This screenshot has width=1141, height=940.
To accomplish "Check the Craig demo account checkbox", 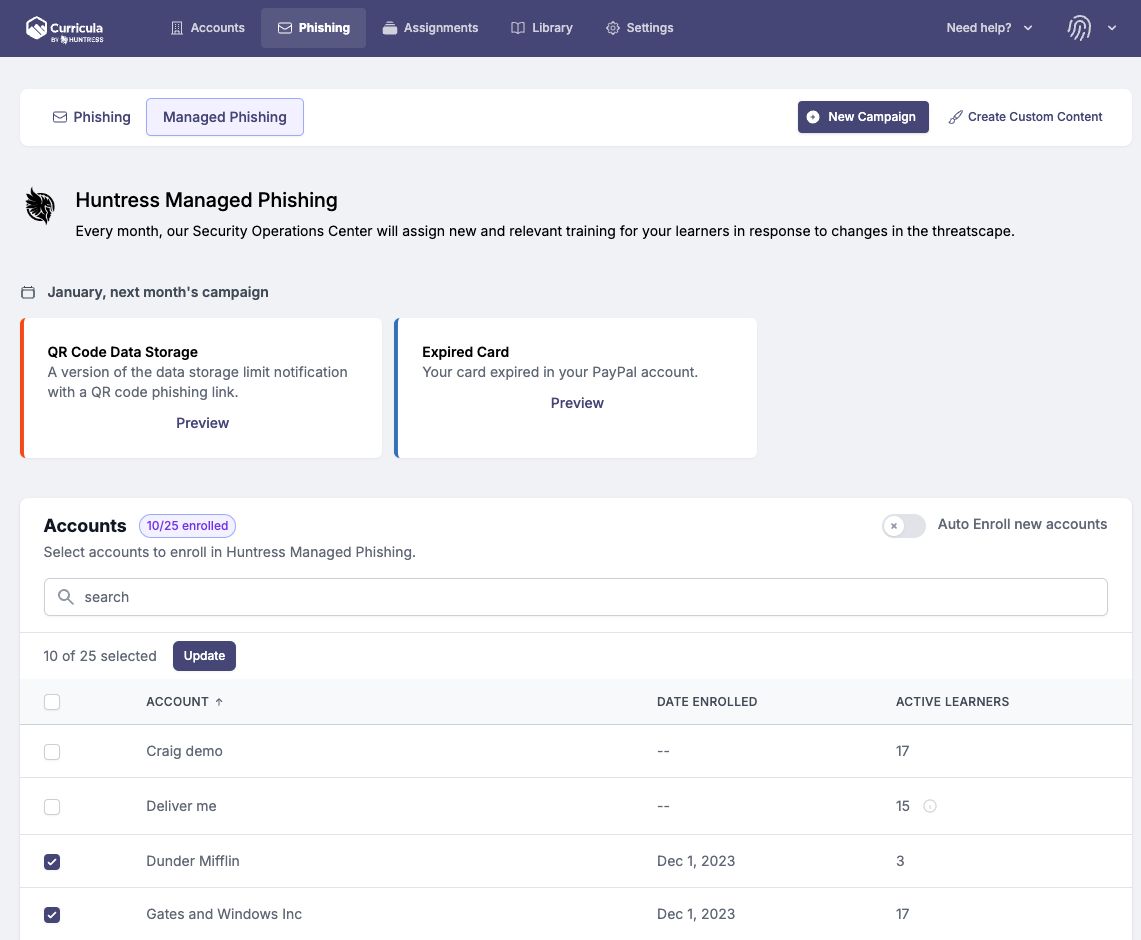I will click(x=52, y=752).
